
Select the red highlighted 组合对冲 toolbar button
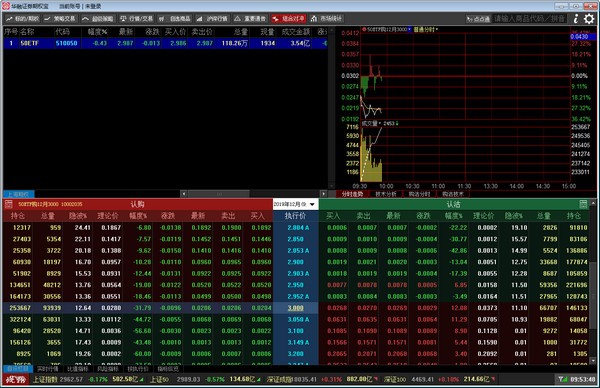(x=289, y=18)
